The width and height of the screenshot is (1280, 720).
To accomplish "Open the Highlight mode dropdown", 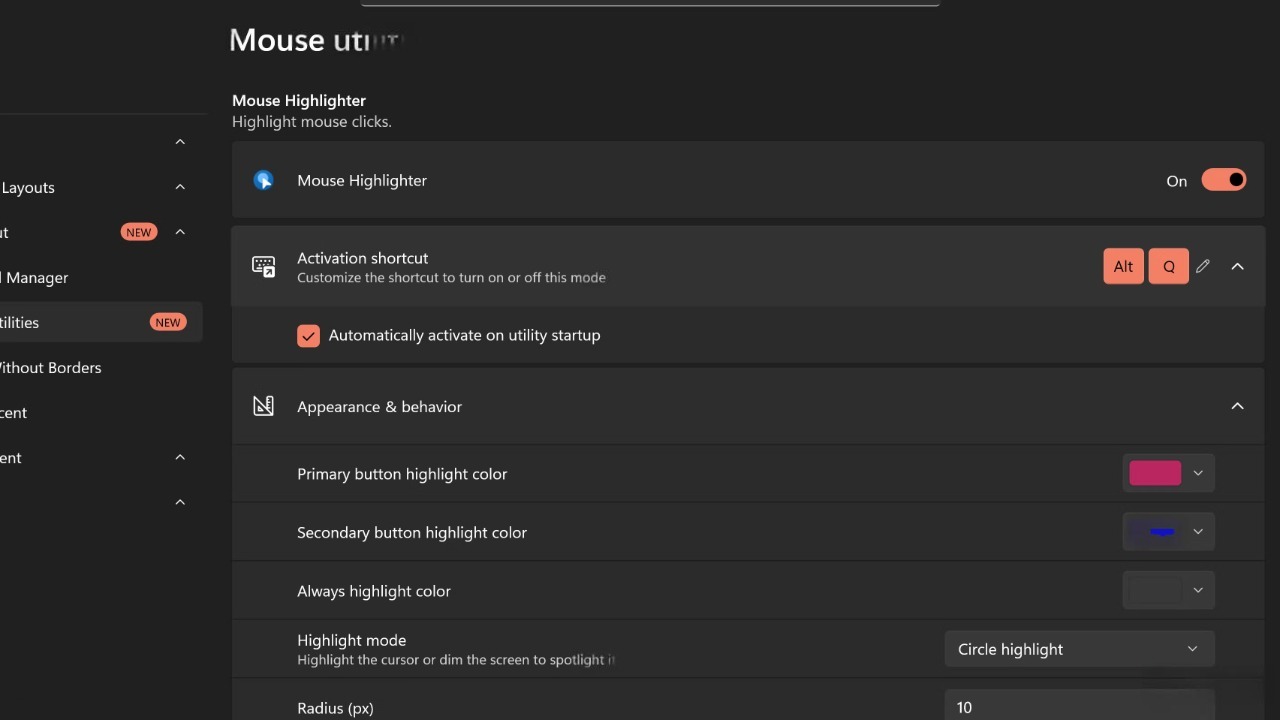I will tap(1079, 649).
